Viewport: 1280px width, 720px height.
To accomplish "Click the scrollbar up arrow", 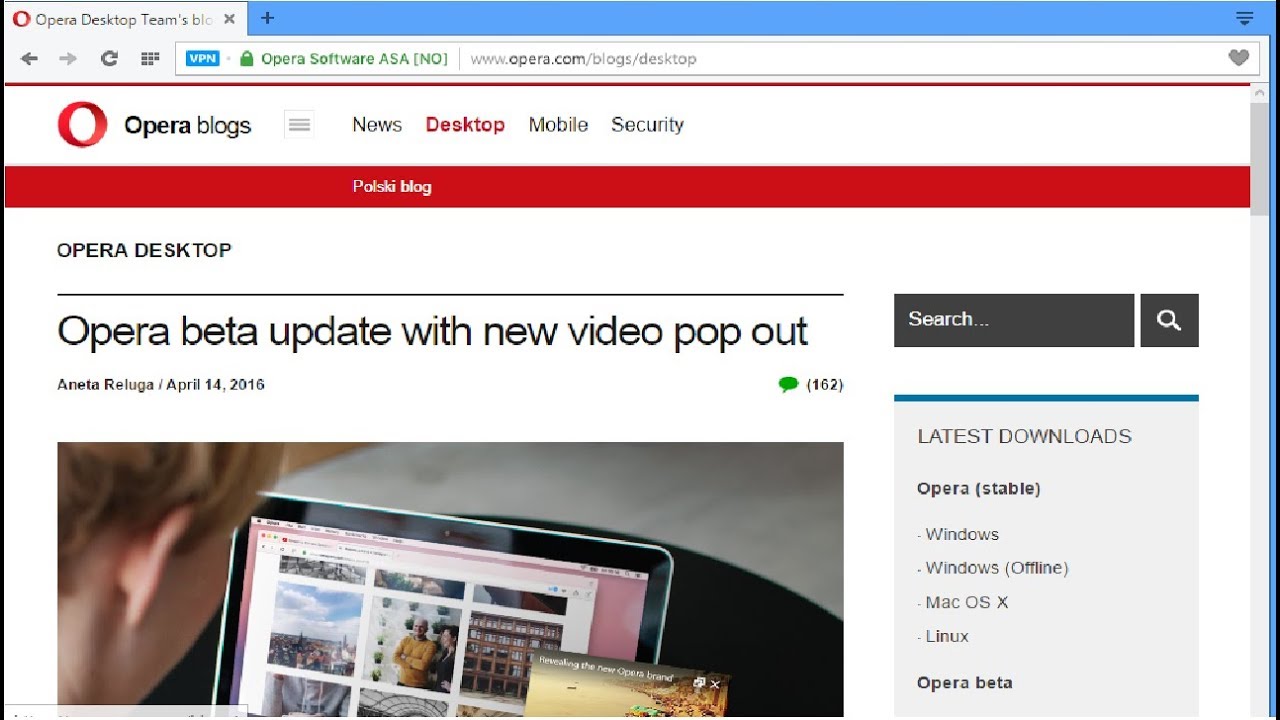I will point(1259,92).
